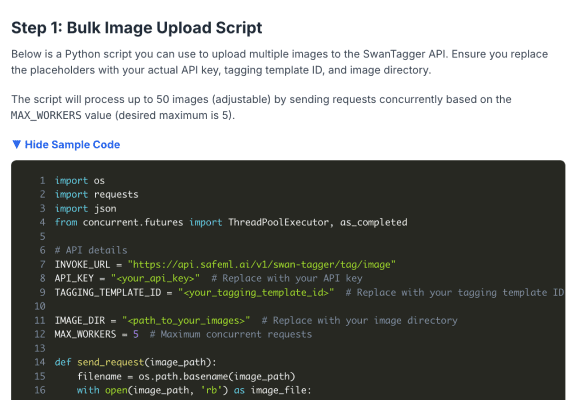
Task: Click the '# Maximum concurrent requests' comment
Action: click(x=231, y=334)
